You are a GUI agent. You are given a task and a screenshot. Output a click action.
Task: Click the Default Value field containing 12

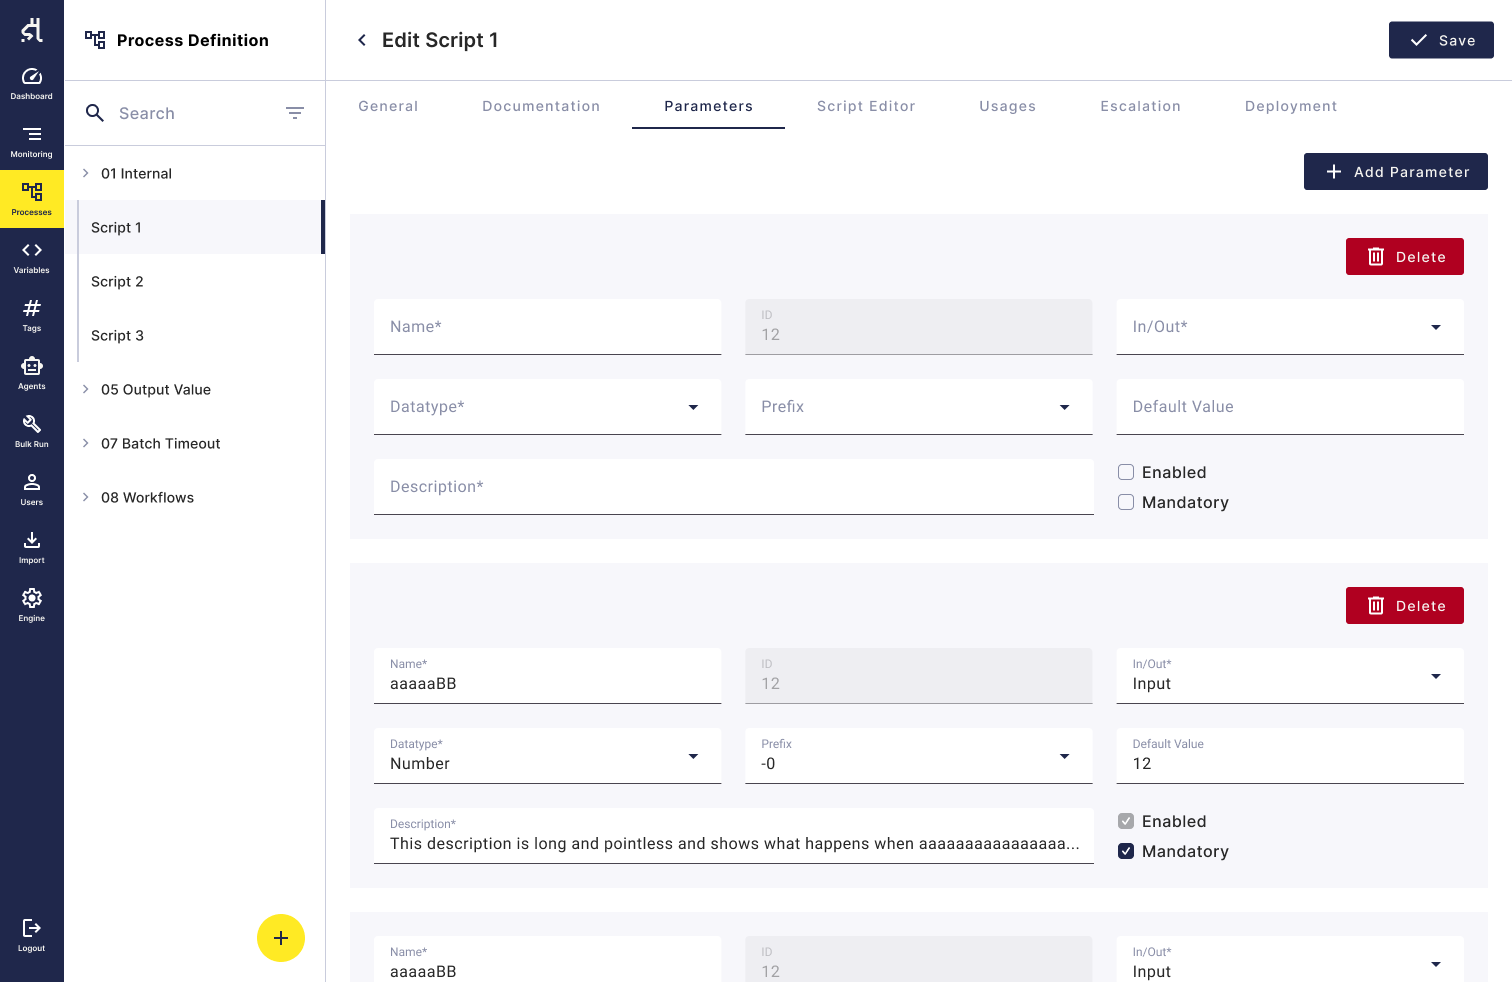coord(1290,756)
